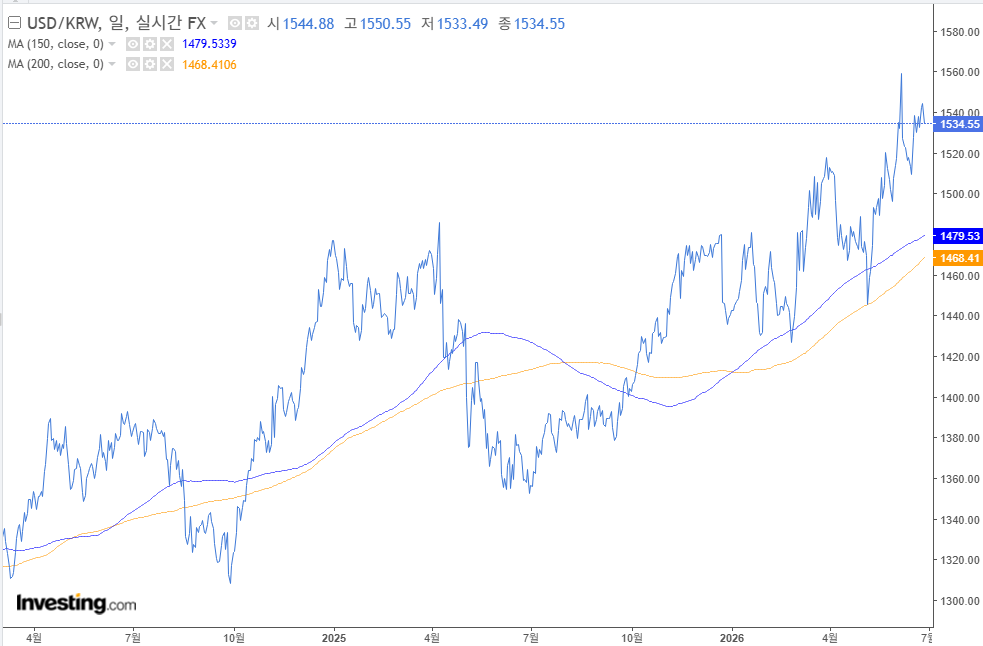
Task: Click the 1560.00 price axis label
Action: point(960,73)
